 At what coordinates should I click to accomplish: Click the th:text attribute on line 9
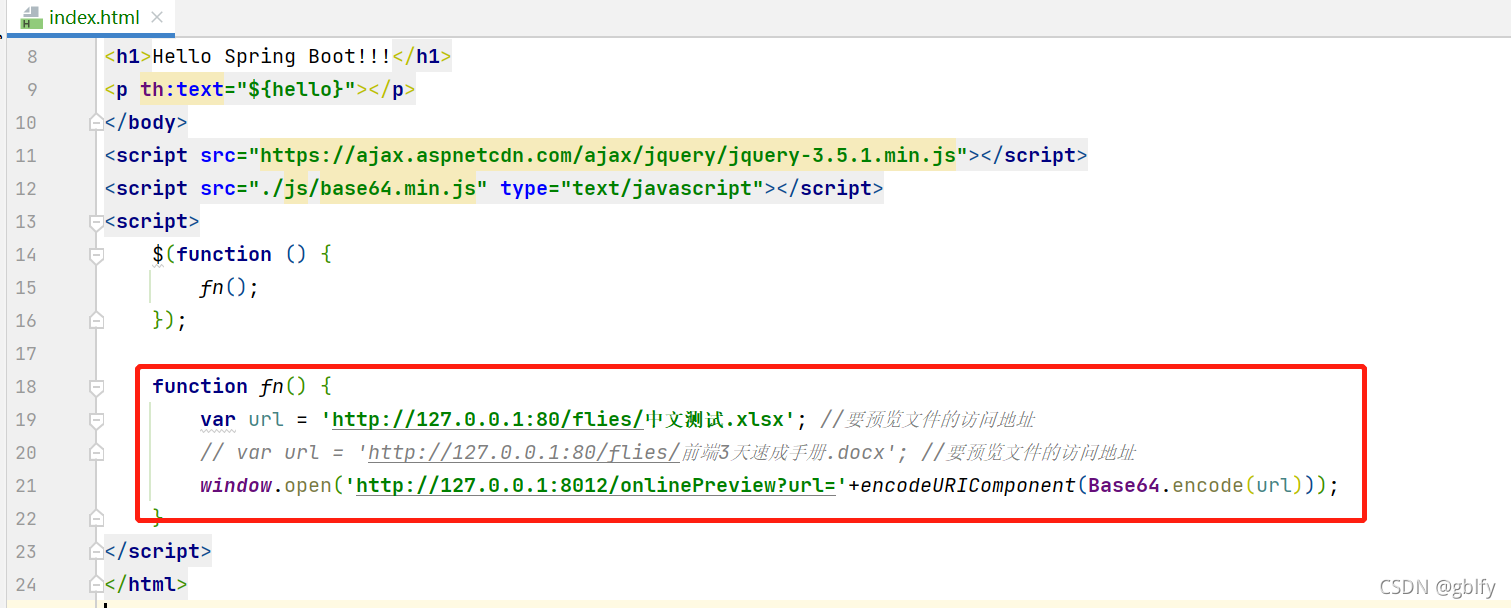pyautogui.click(x=182, y=90)
